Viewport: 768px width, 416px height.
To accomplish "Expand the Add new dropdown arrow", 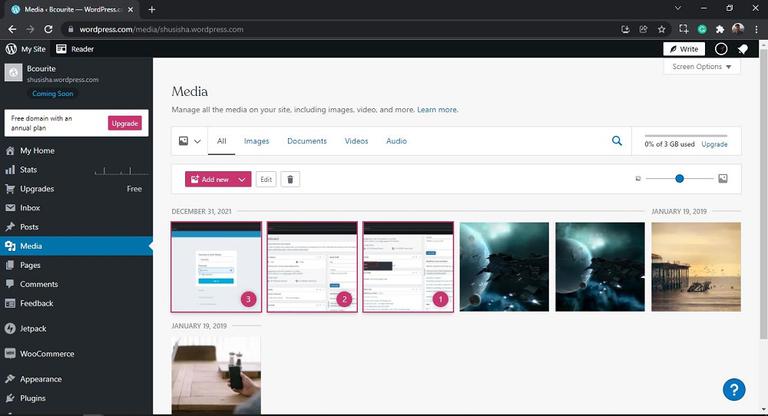I will (x=242, y=179).
